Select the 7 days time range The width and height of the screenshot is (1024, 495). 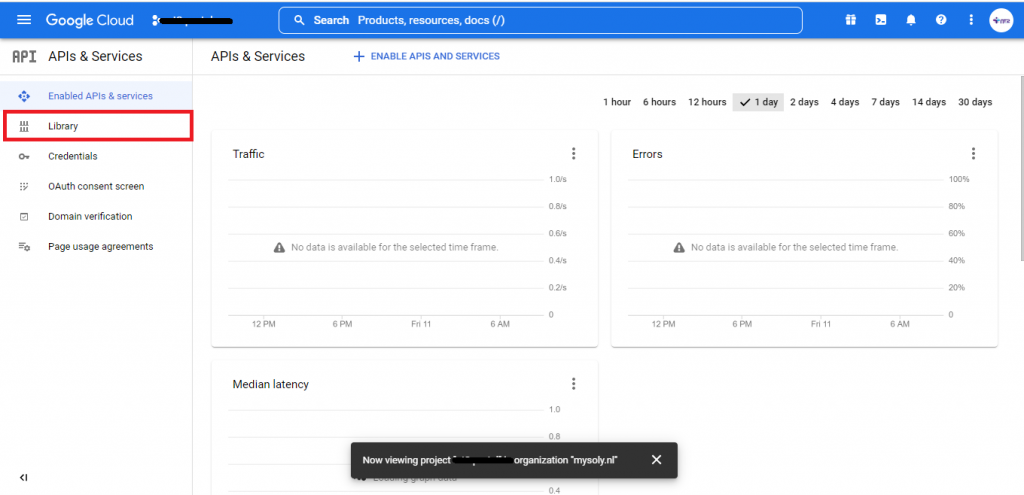coord(885,102)
